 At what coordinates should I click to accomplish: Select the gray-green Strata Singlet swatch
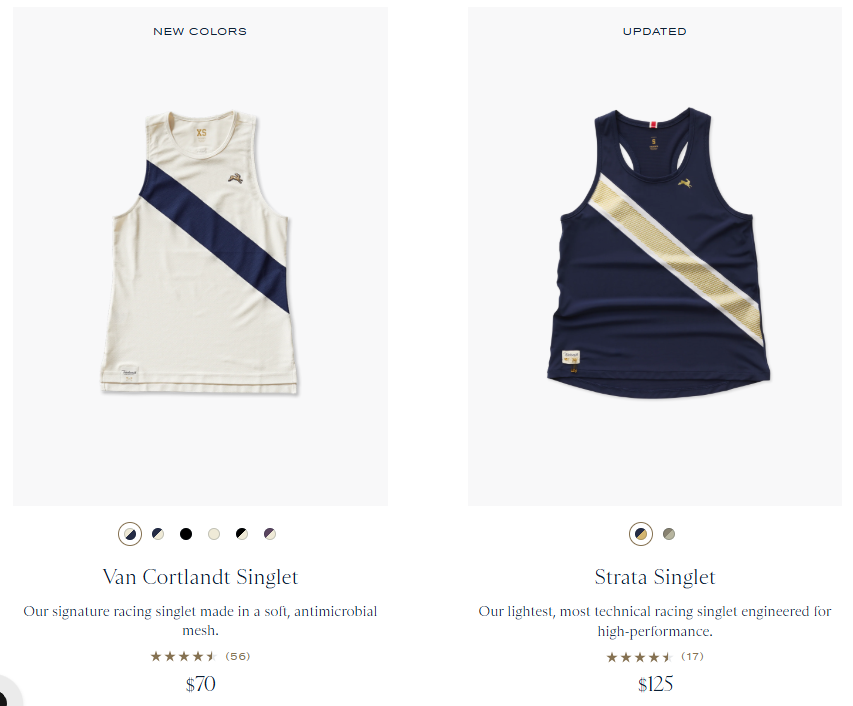pyautogui.click(x=669, y=534)
